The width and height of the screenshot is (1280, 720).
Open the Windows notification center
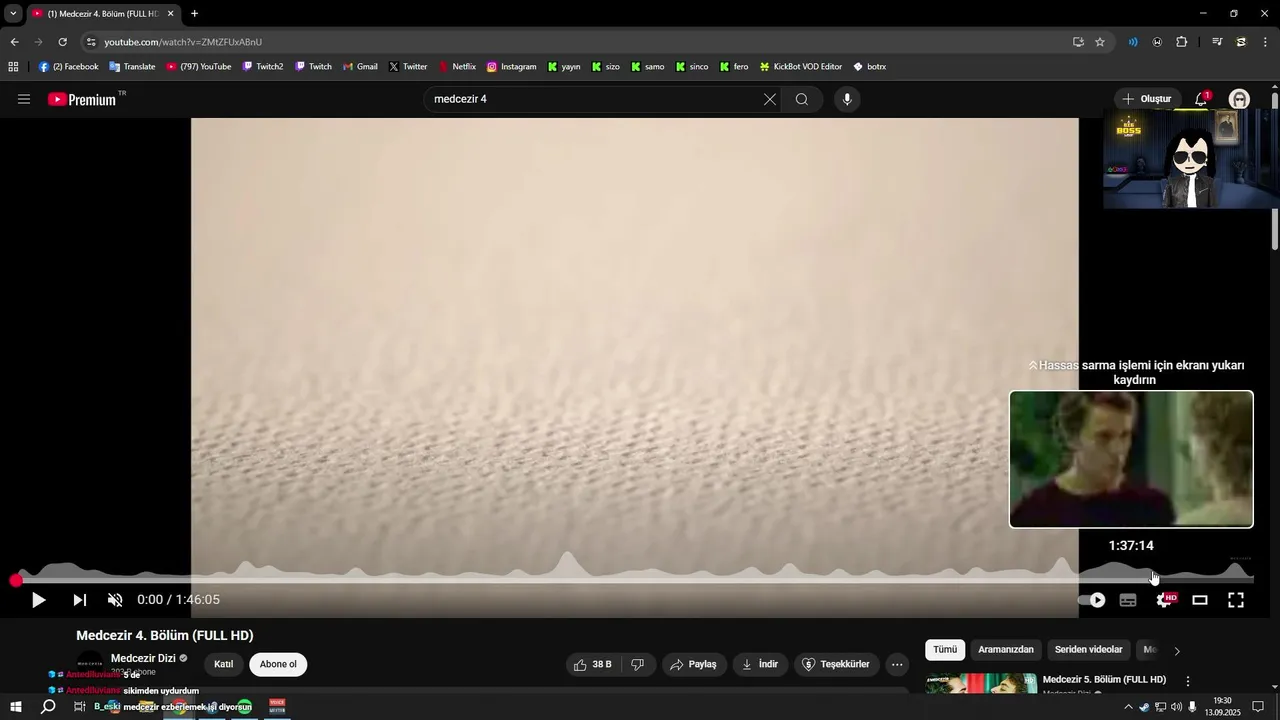pyautogui.click(x=1258, y=707)
